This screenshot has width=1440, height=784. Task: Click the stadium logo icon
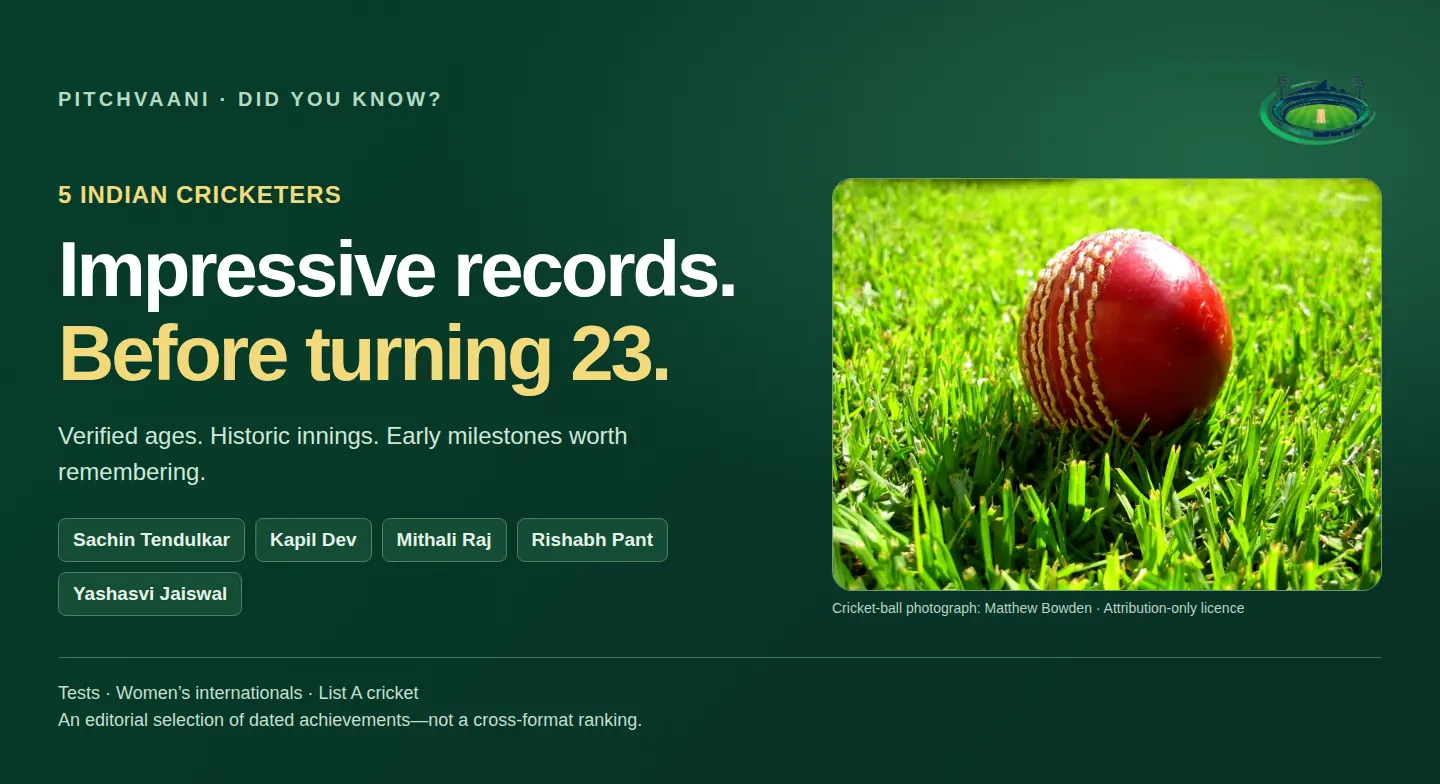click(1318, 109)
